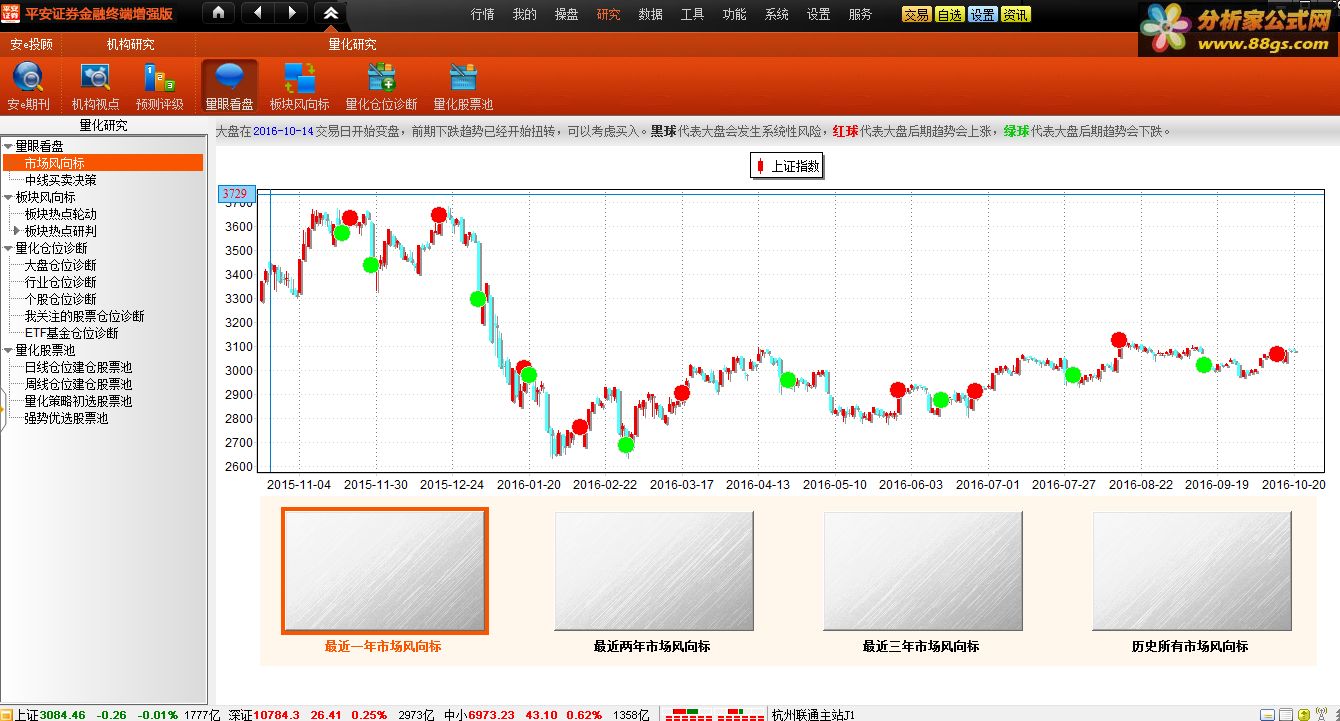The image size is (1340, 721).
Task: Open the 设置 menu
Action: [818, 14]
